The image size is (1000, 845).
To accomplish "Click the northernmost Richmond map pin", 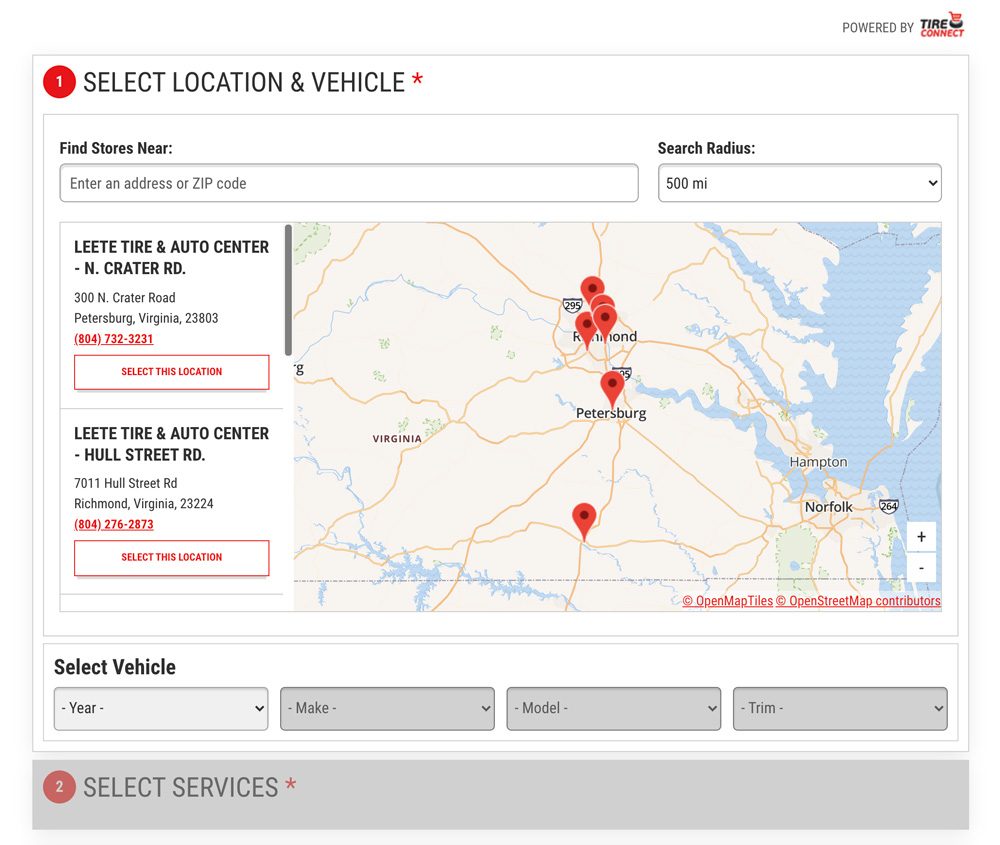I will coord(592,290).
